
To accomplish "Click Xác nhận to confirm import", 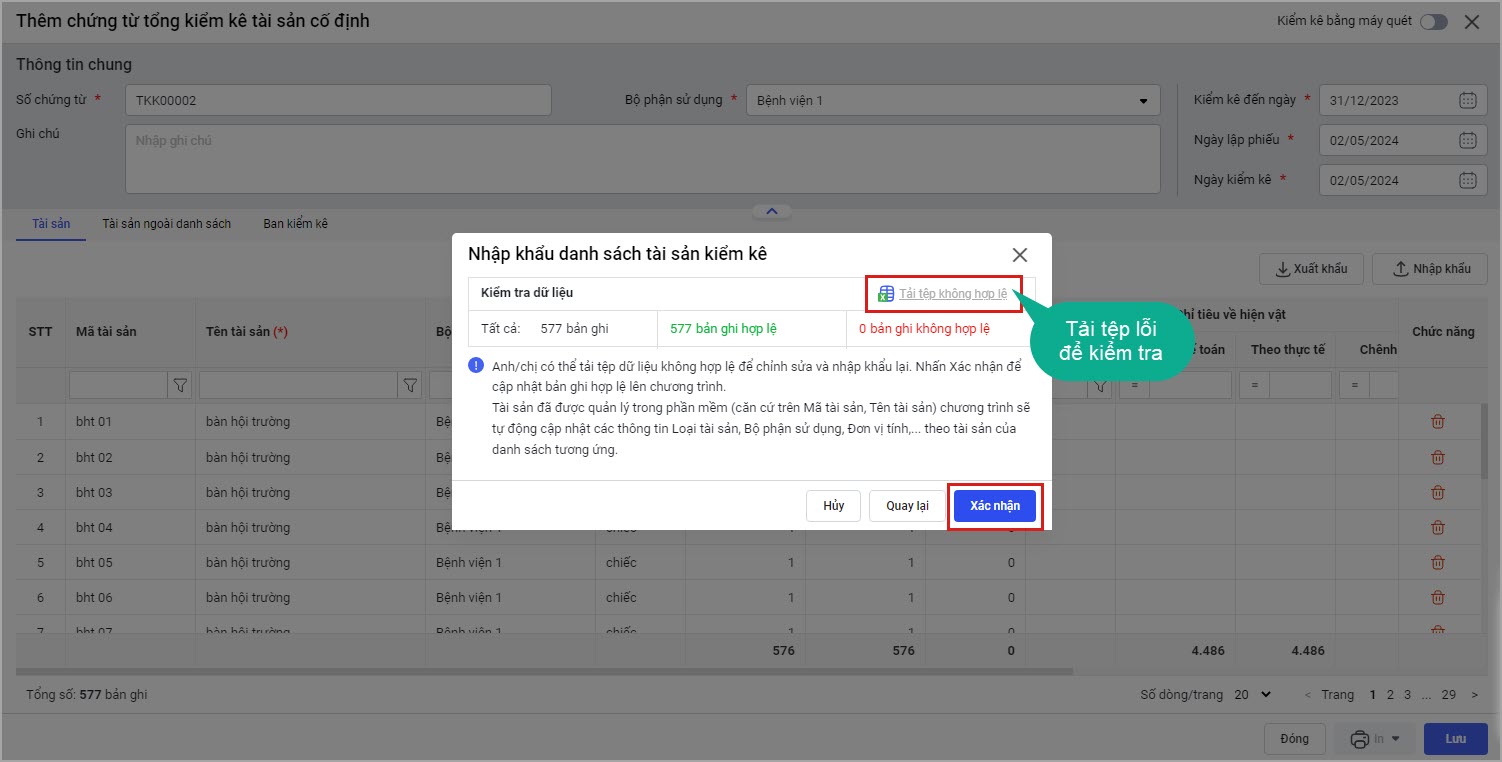I will point(995,506).
